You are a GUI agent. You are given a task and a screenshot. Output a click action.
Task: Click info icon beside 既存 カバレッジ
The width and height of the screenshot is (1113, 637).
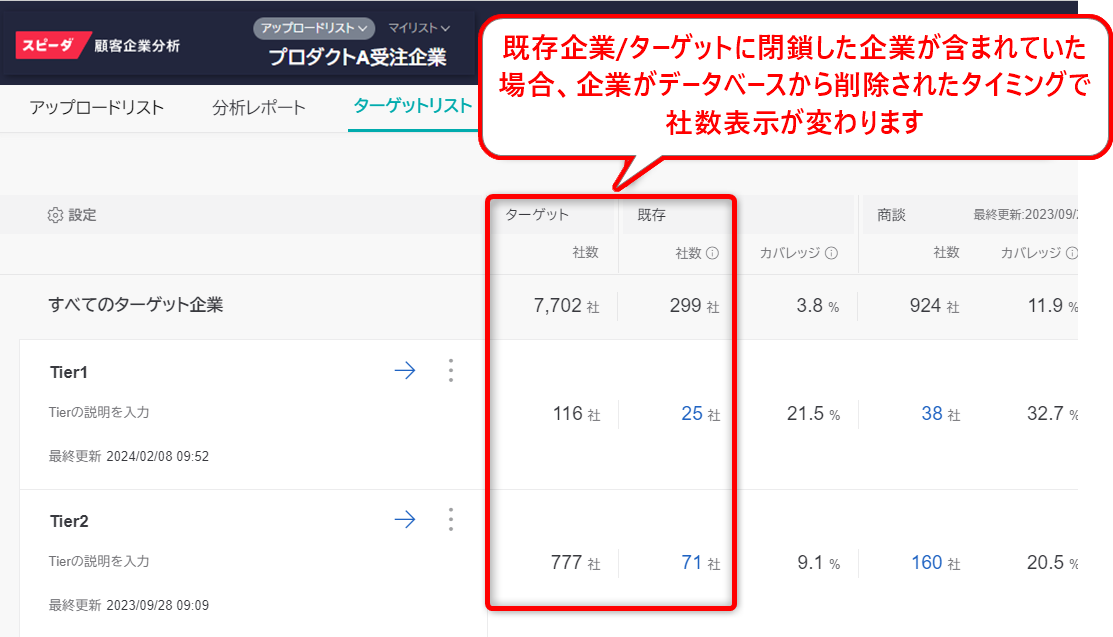pyautogui.click(x=831, y=254)
